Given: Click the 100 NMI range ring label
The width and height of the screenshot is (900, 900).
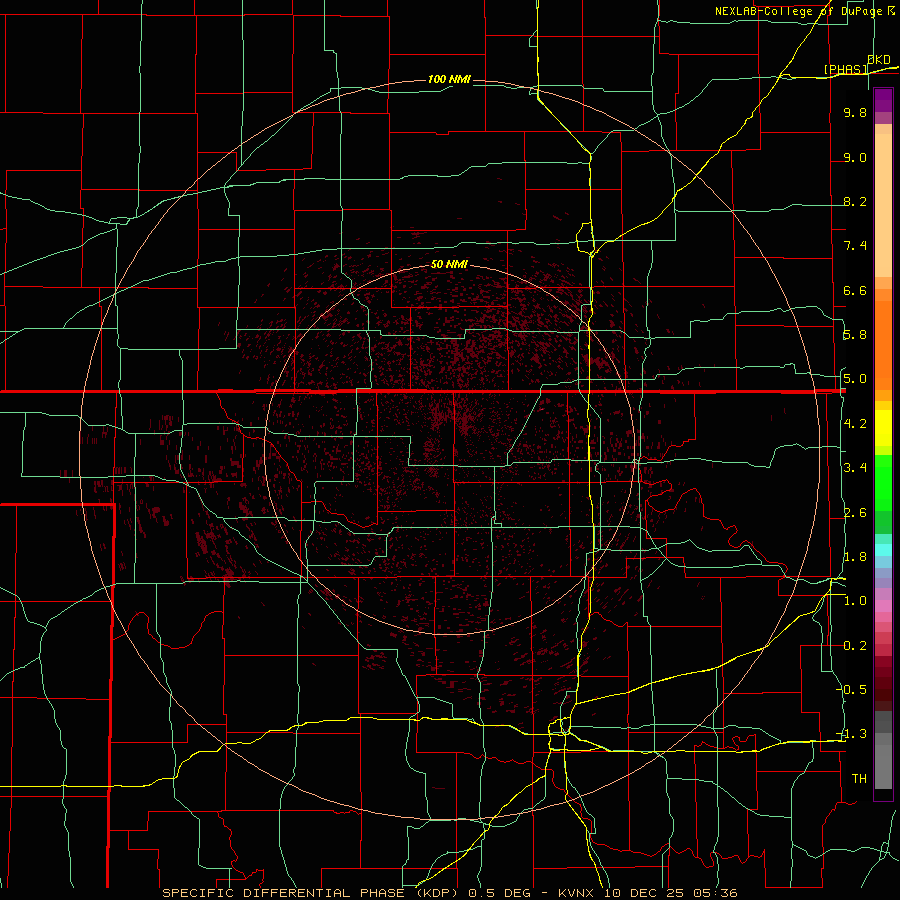Looking at the screenshot, I should [x=449, y=79].
